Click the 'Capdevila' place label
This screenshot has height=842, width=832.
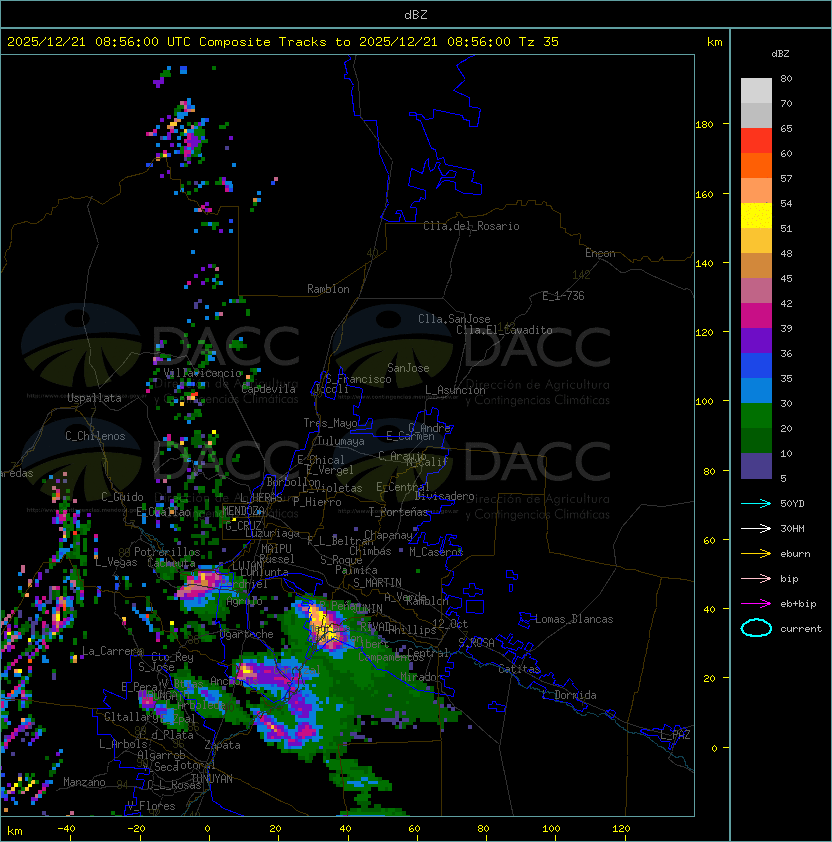(x=269, y=389)
